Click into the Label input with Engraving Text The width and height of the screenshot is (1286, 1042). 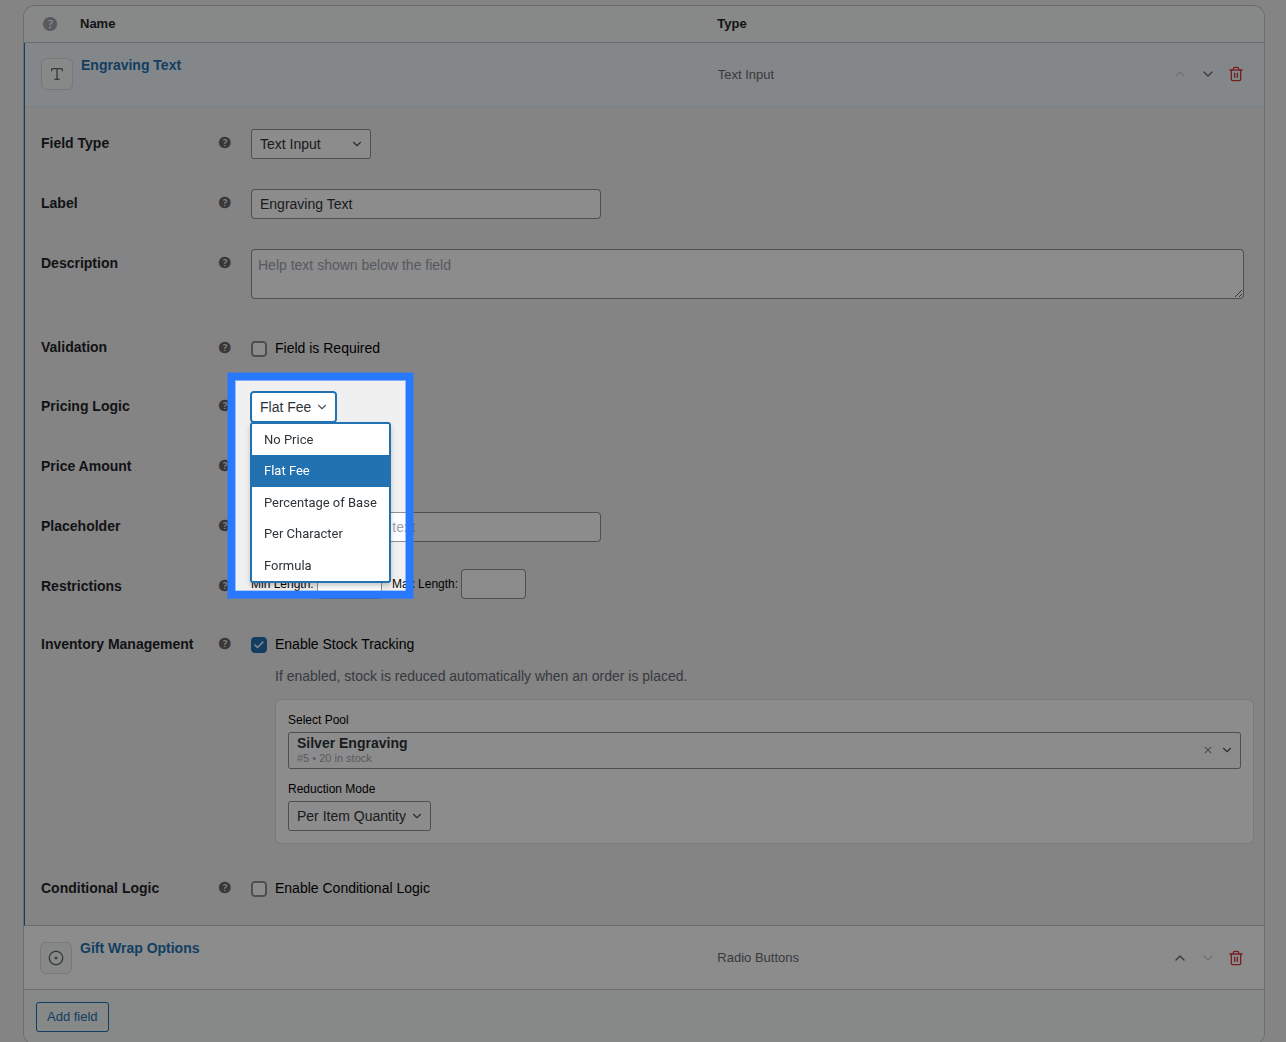tap(426, 204)
